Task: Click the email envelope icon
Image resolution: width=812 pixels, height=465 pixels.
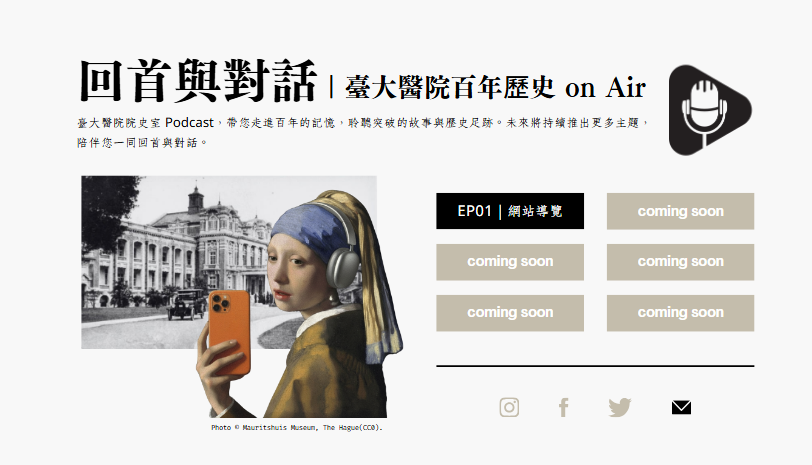Action: [x=681, y=408]
